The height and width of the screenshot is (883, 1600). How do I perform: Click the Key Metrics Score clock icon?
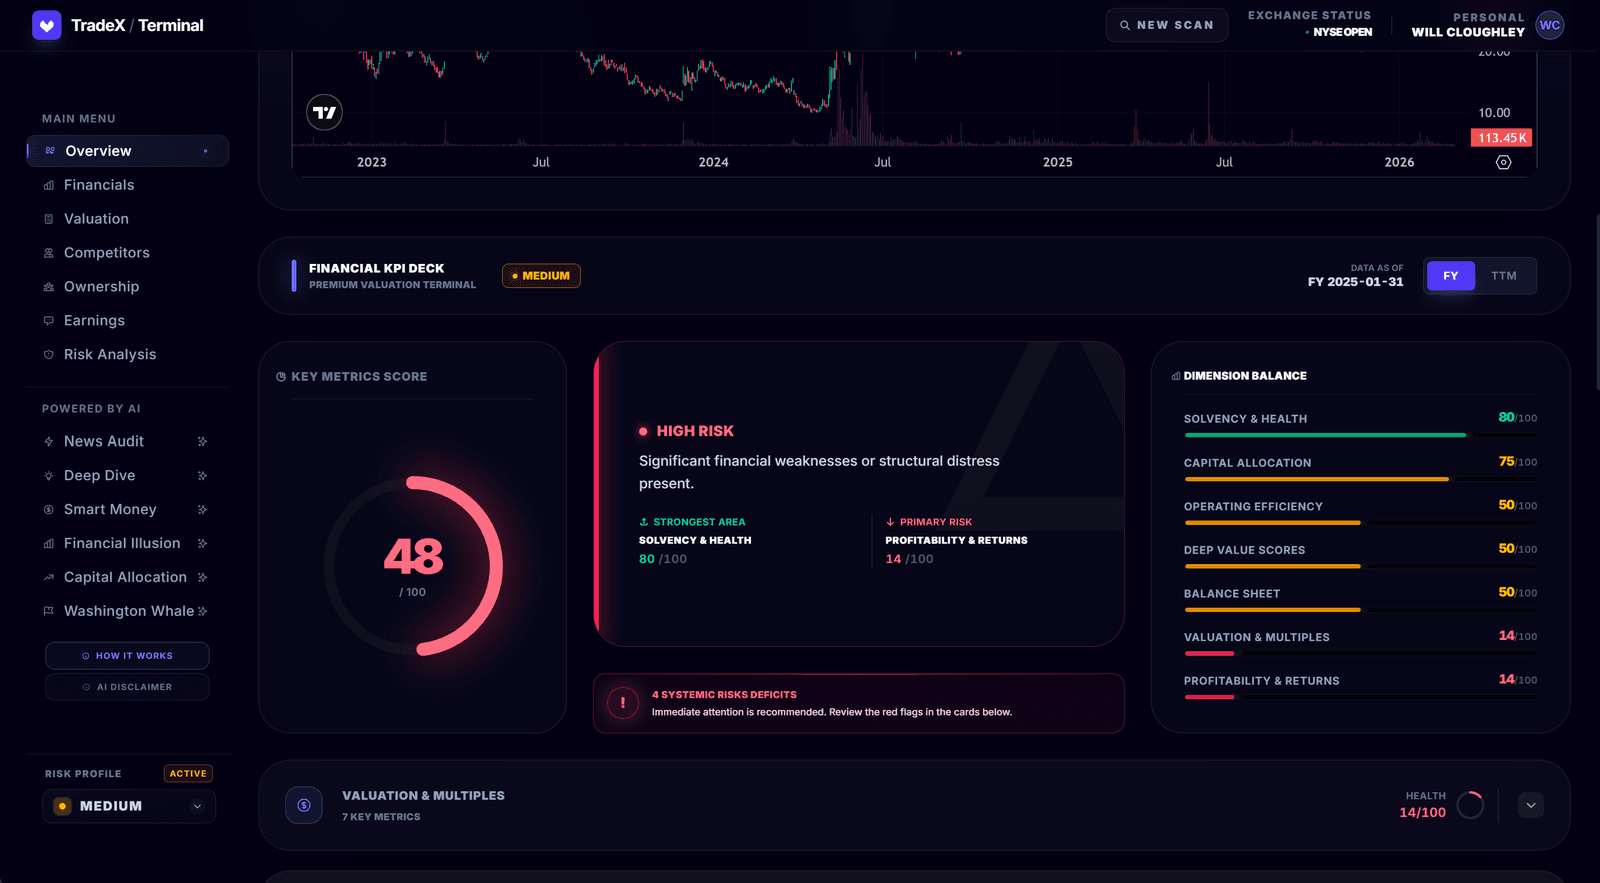coord(281,377)
